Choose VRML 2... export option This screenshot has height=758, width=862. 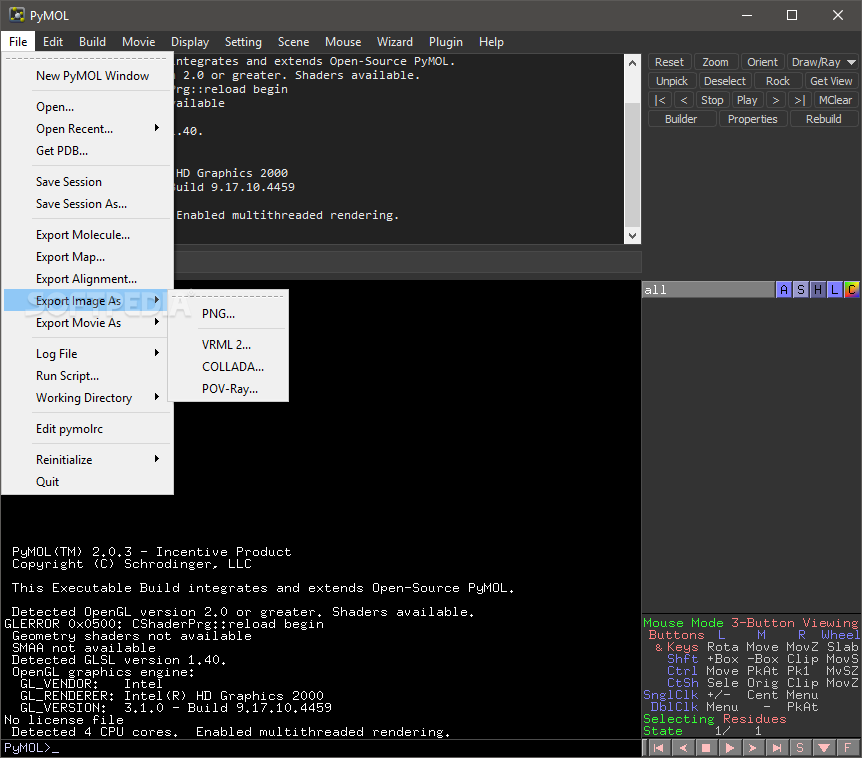[x=228, y=345]
